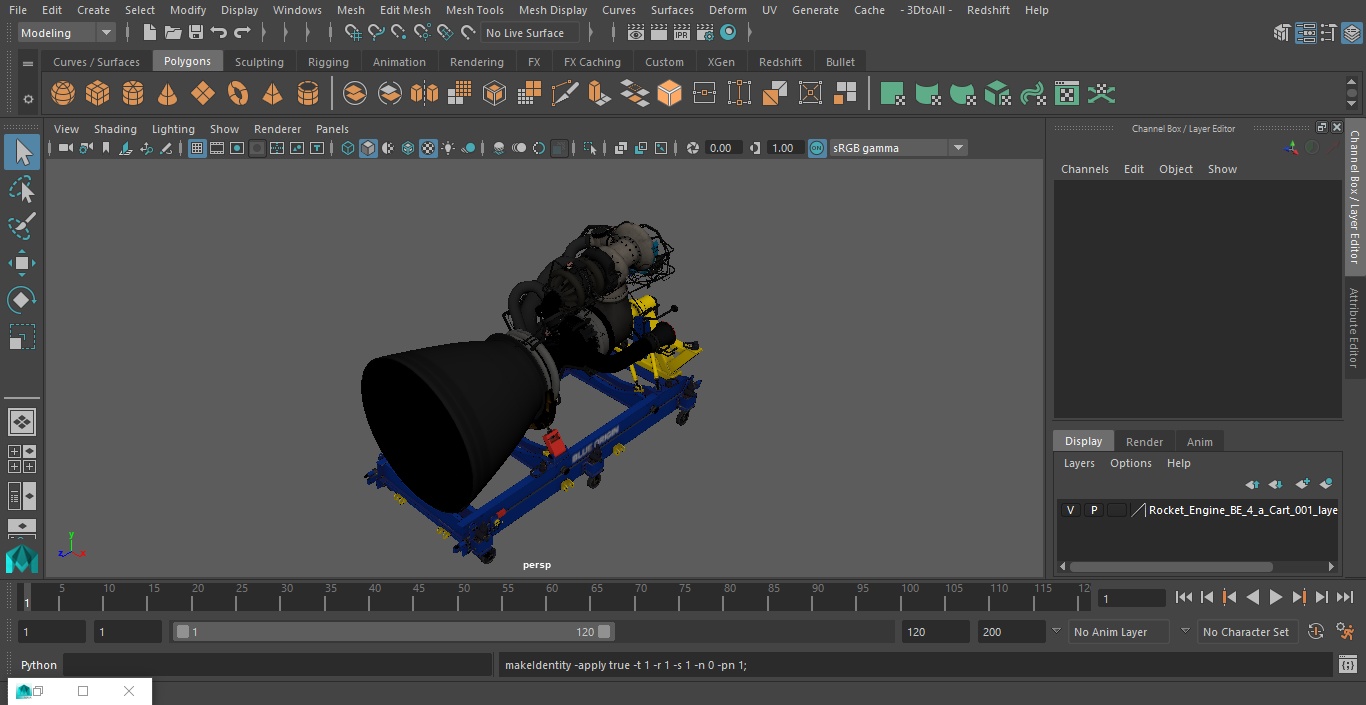Click frame 60 on the time slider
1366x705 pixels.
click(552, 597)
